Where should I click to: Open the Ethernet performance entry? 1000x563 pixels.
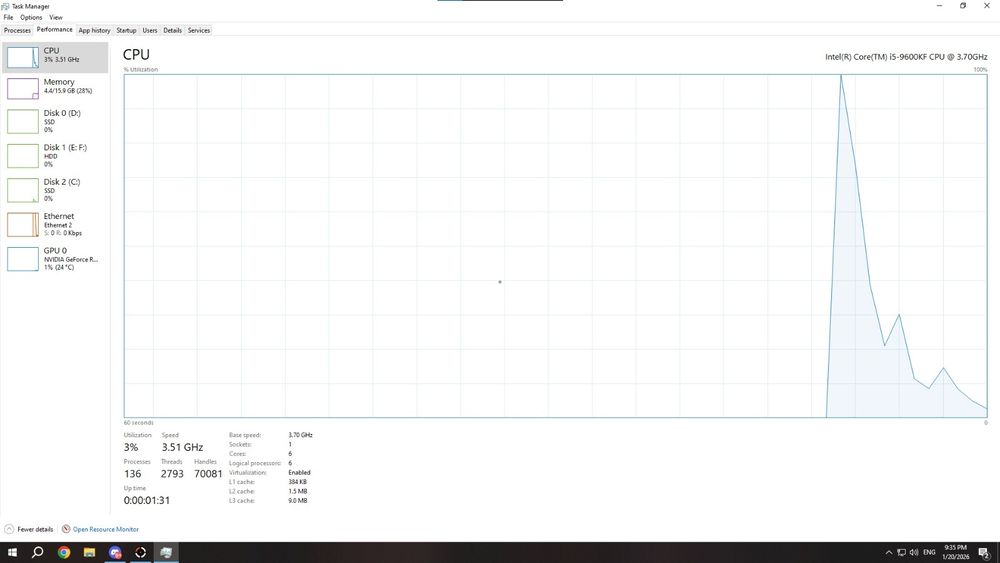55,224
